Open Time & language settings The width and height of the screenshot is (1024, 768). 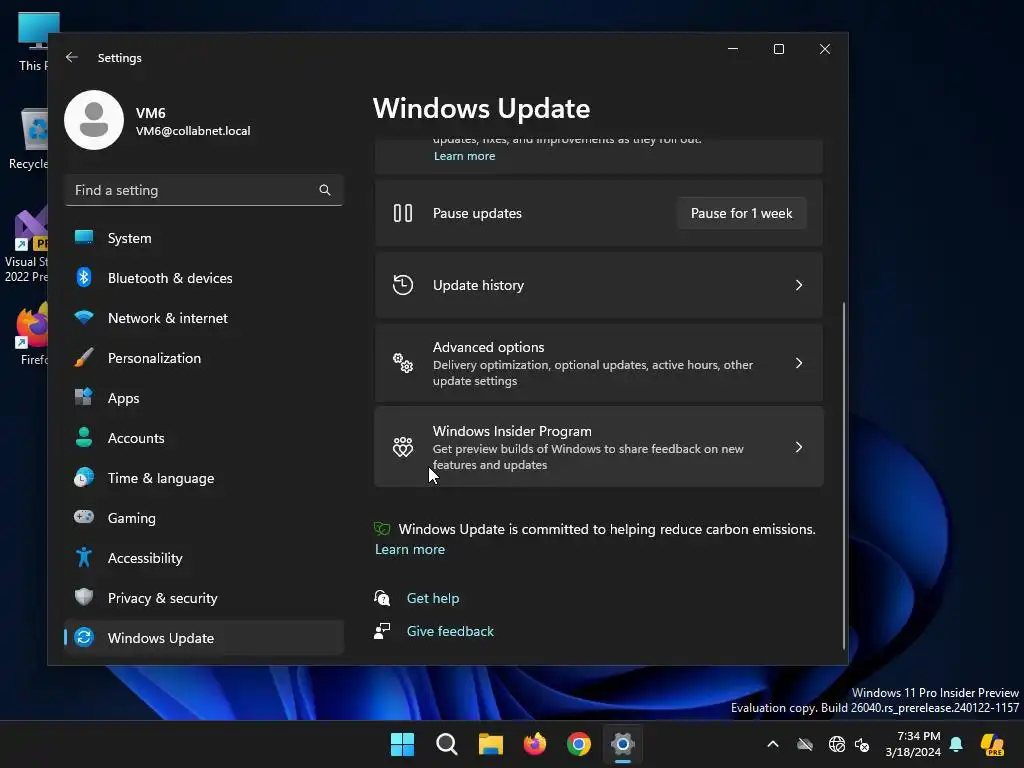(x=204, y=477)
